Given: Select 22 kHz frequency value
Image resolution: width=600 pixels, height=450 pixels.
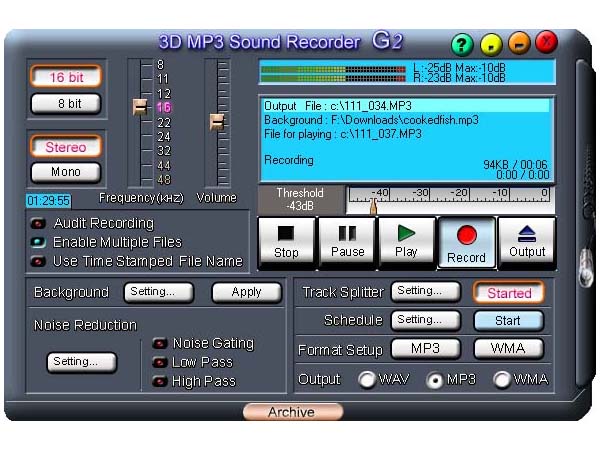Looking at the screenshot, I should [x=164, y=123].
